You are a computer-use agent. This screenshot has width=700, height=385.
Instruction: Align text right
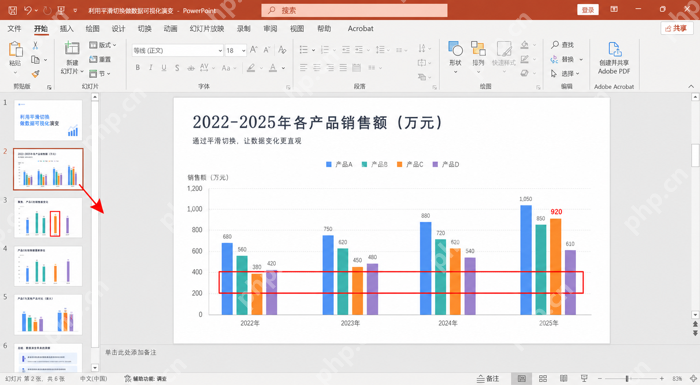(330, 68)
